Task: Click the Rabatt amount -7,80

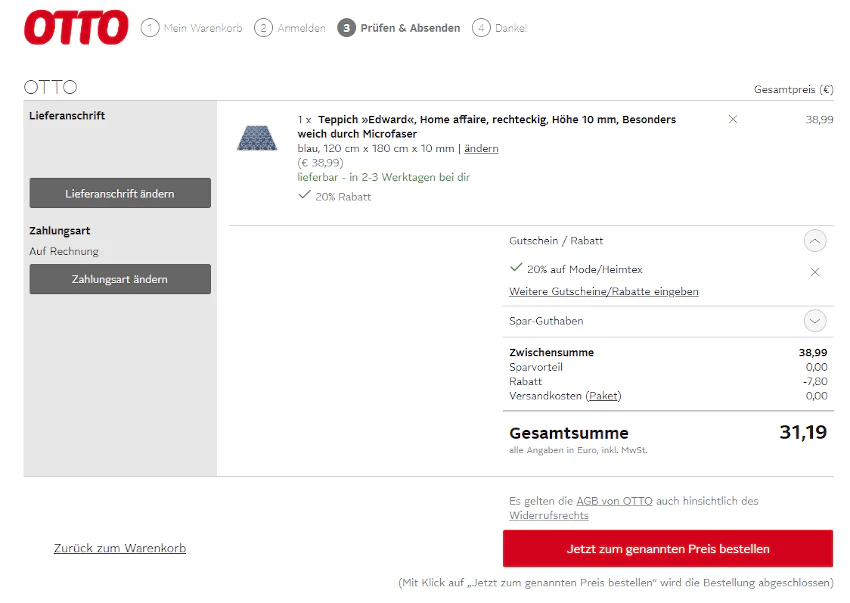Action: pos(815,381)
